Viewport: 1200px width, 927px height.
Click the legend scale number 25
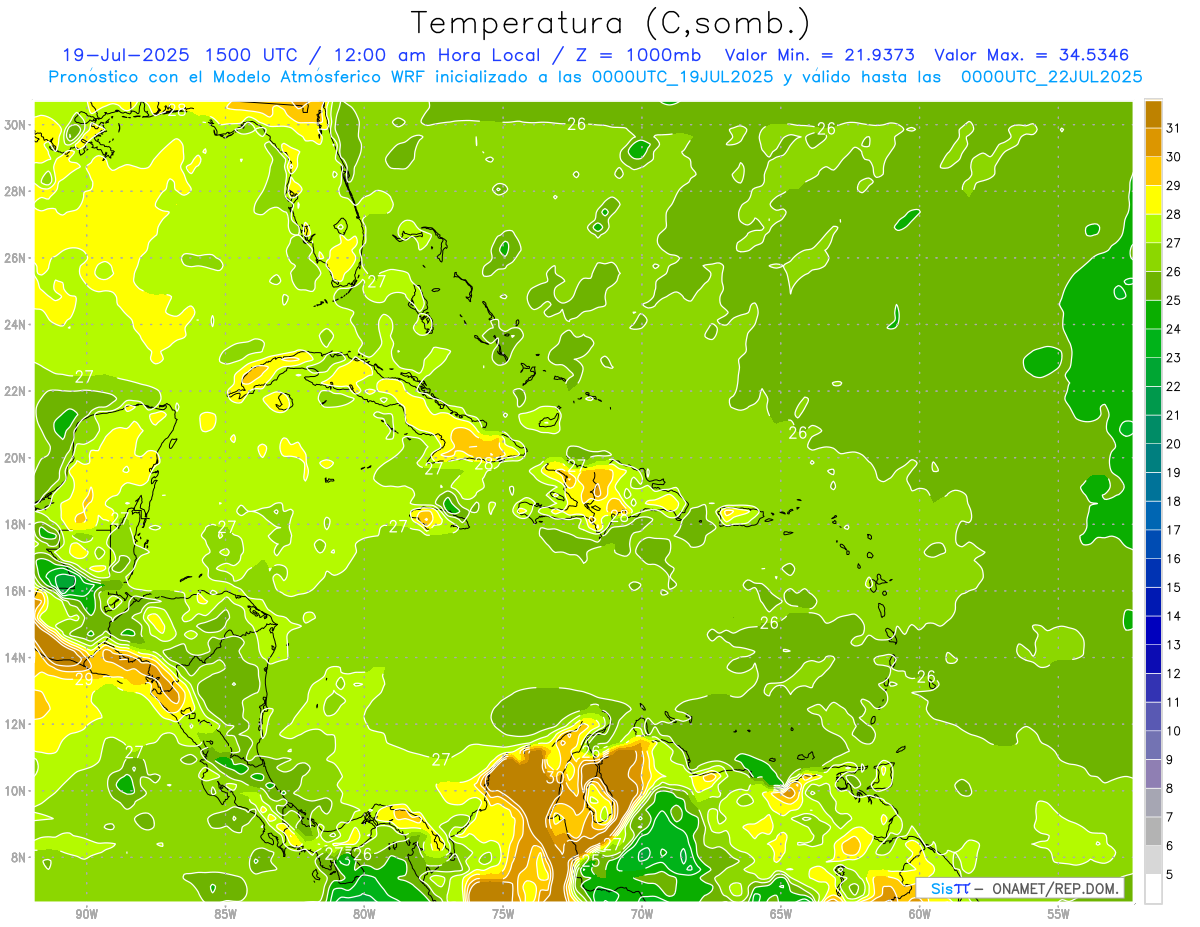[1174, 300]
